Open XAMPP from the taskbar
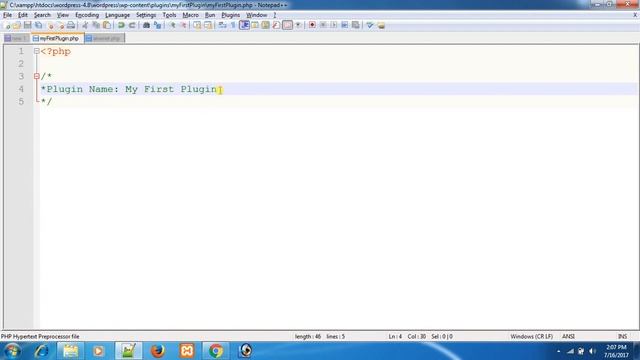The image size is (640, 360). 187,351
